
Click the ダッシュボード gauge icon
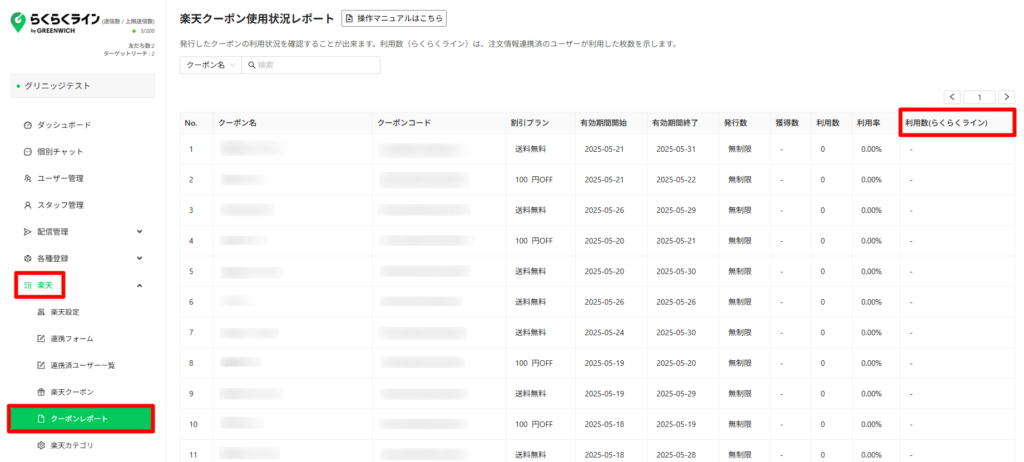[x=27, y=125]
